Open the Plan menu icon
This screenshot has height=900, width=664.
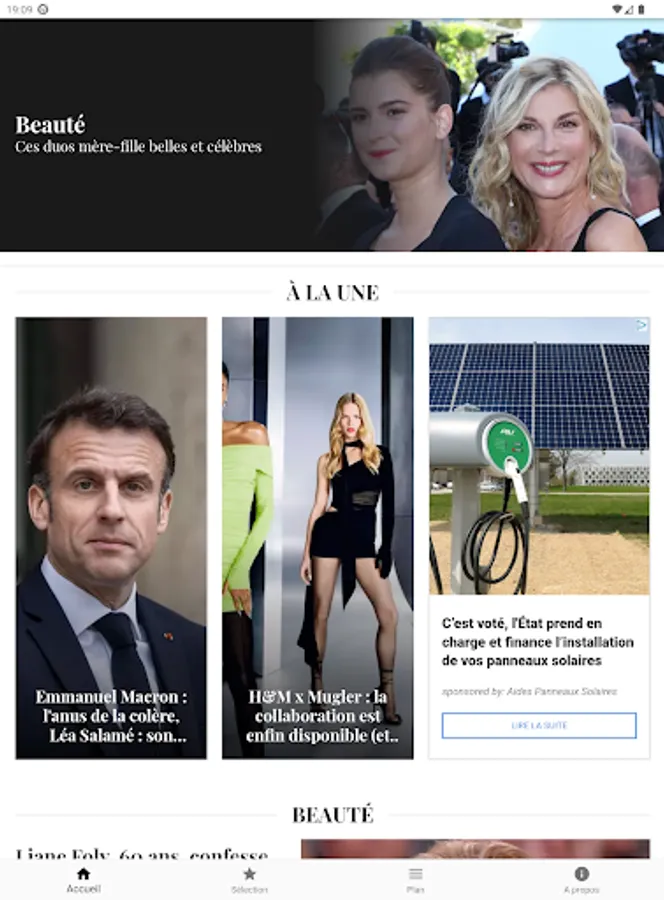pyautogui.click(x=415, y=874)
